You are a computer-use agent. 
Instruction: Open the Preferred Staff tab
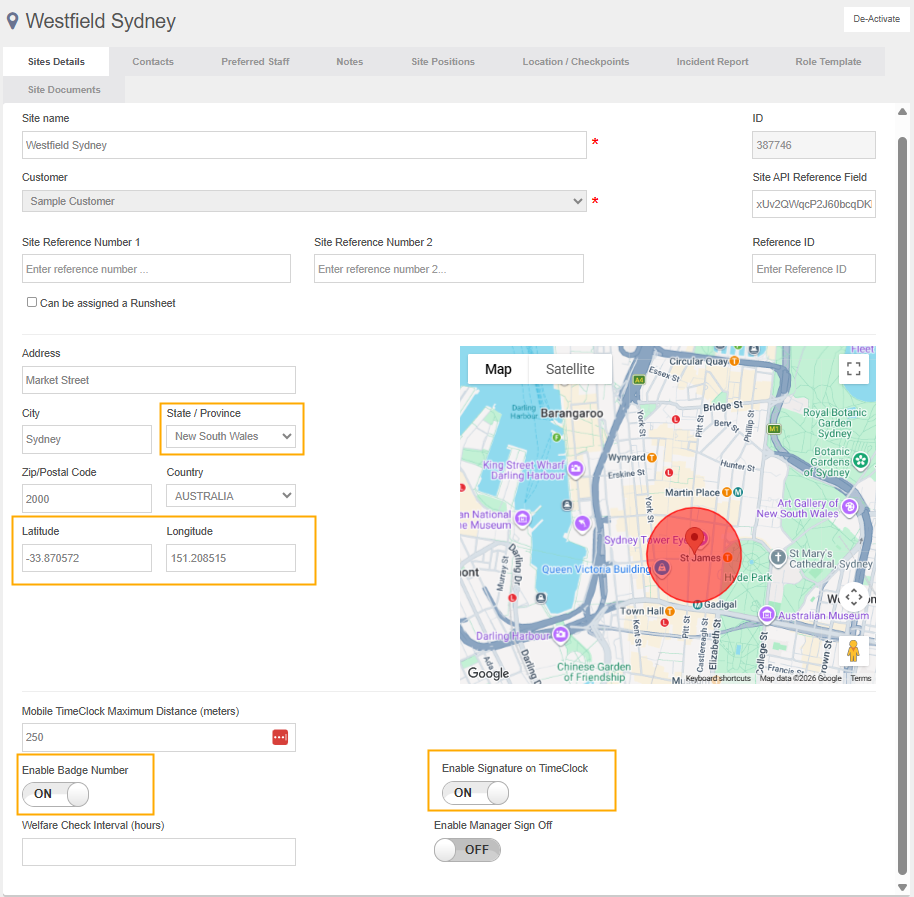(255, 62)
